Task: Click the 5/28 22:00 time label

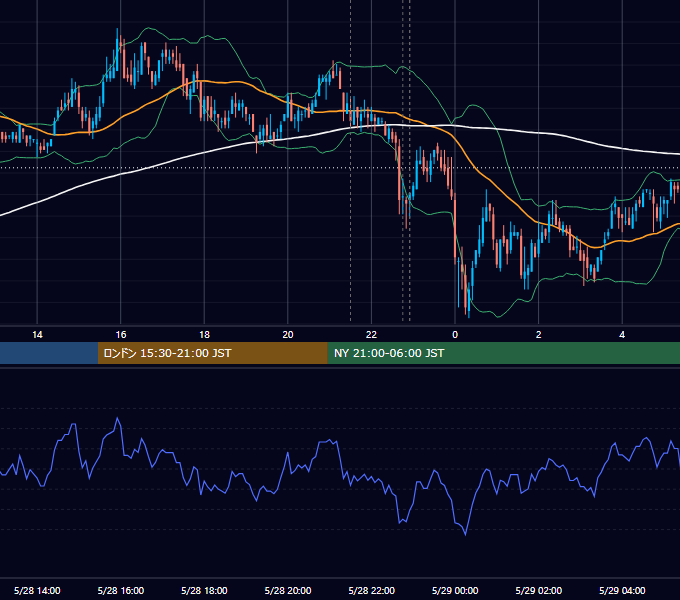Action: tap(372, 590)
